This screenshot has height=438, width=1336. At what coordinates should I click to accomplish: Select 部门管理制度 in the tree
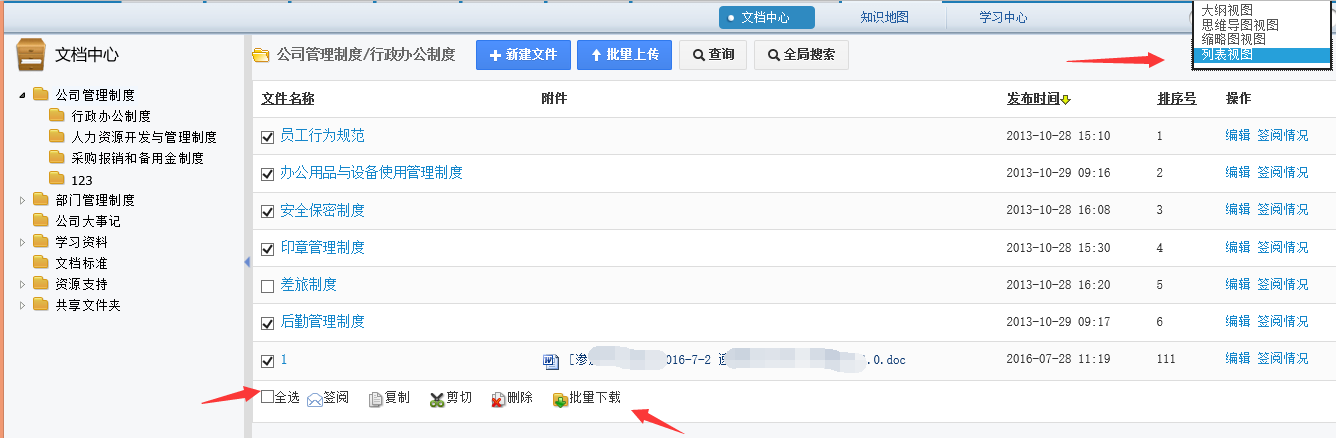click(x=95, y=200)
